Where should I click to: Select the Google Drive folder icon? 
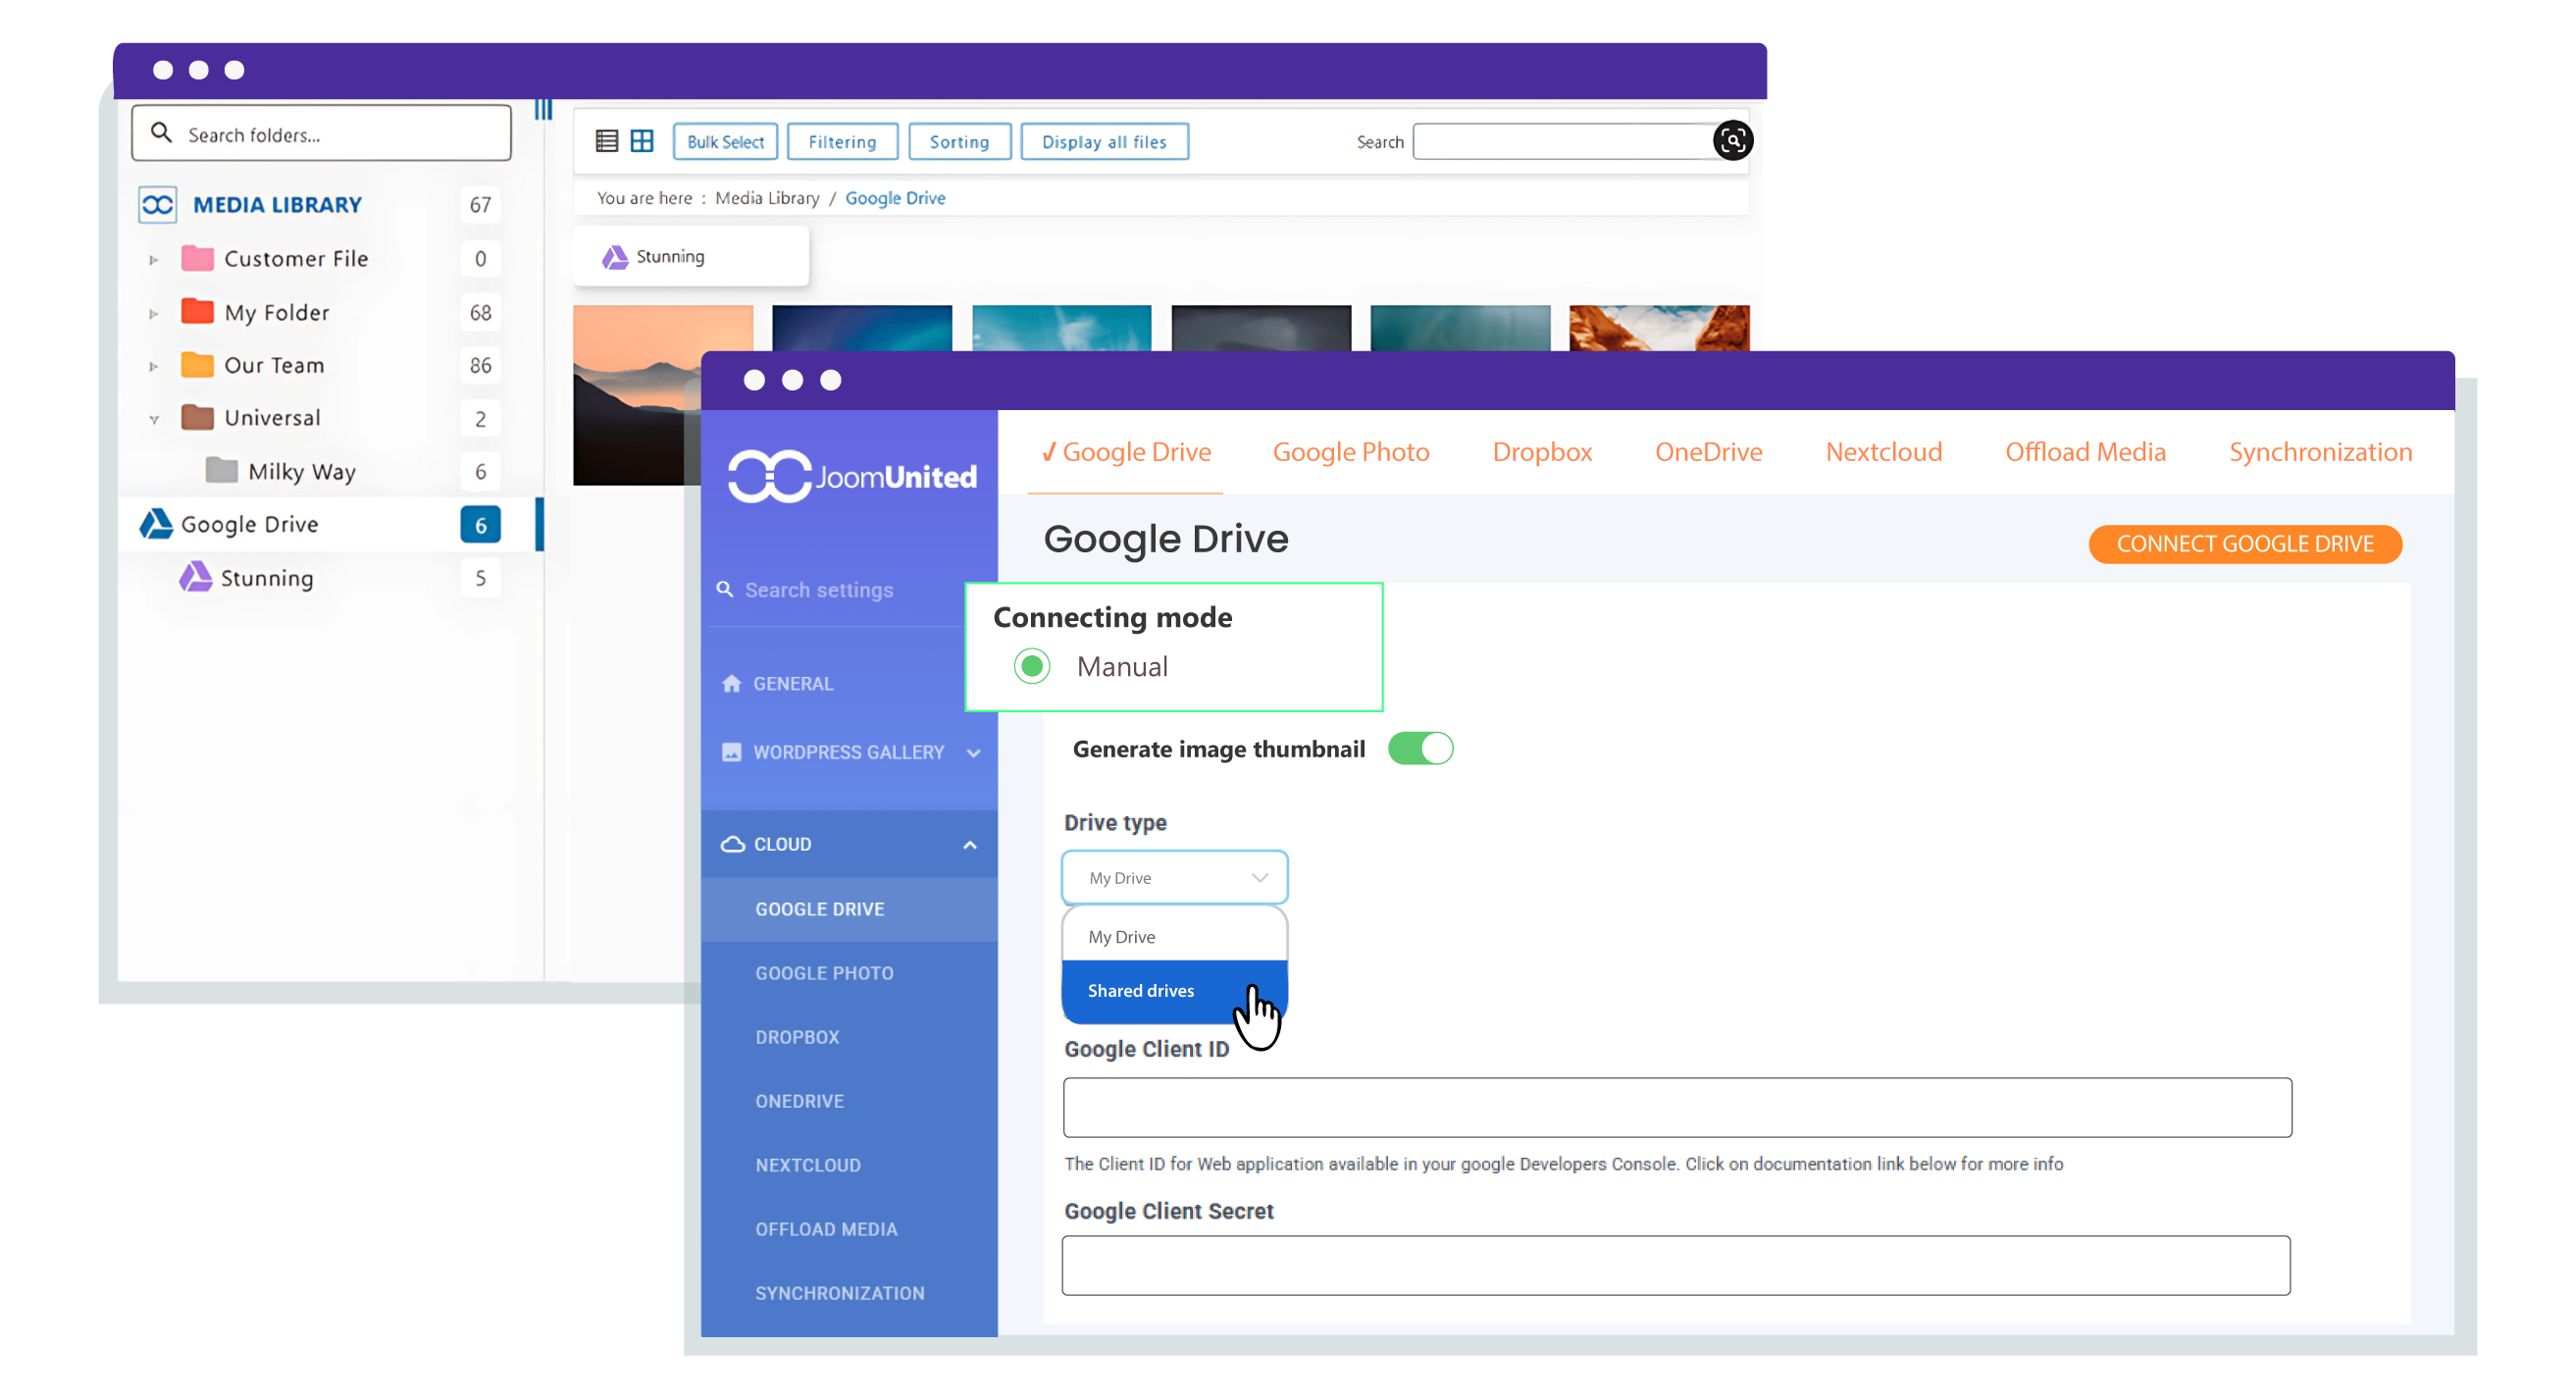156,524
